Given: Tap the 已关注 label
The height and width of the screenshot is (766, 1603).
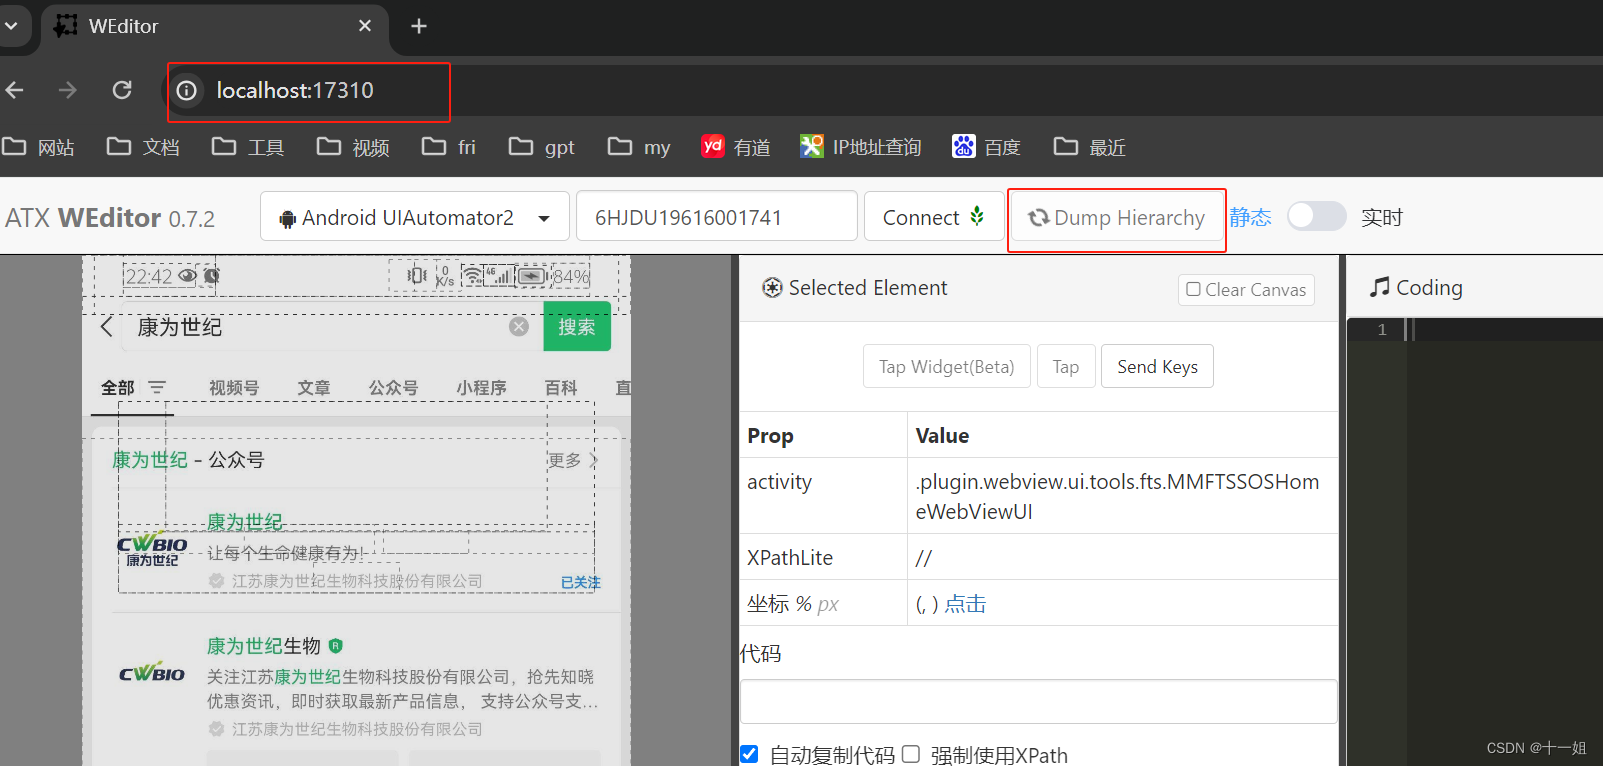Looking at the screenshot, I should tap(581, 582).
